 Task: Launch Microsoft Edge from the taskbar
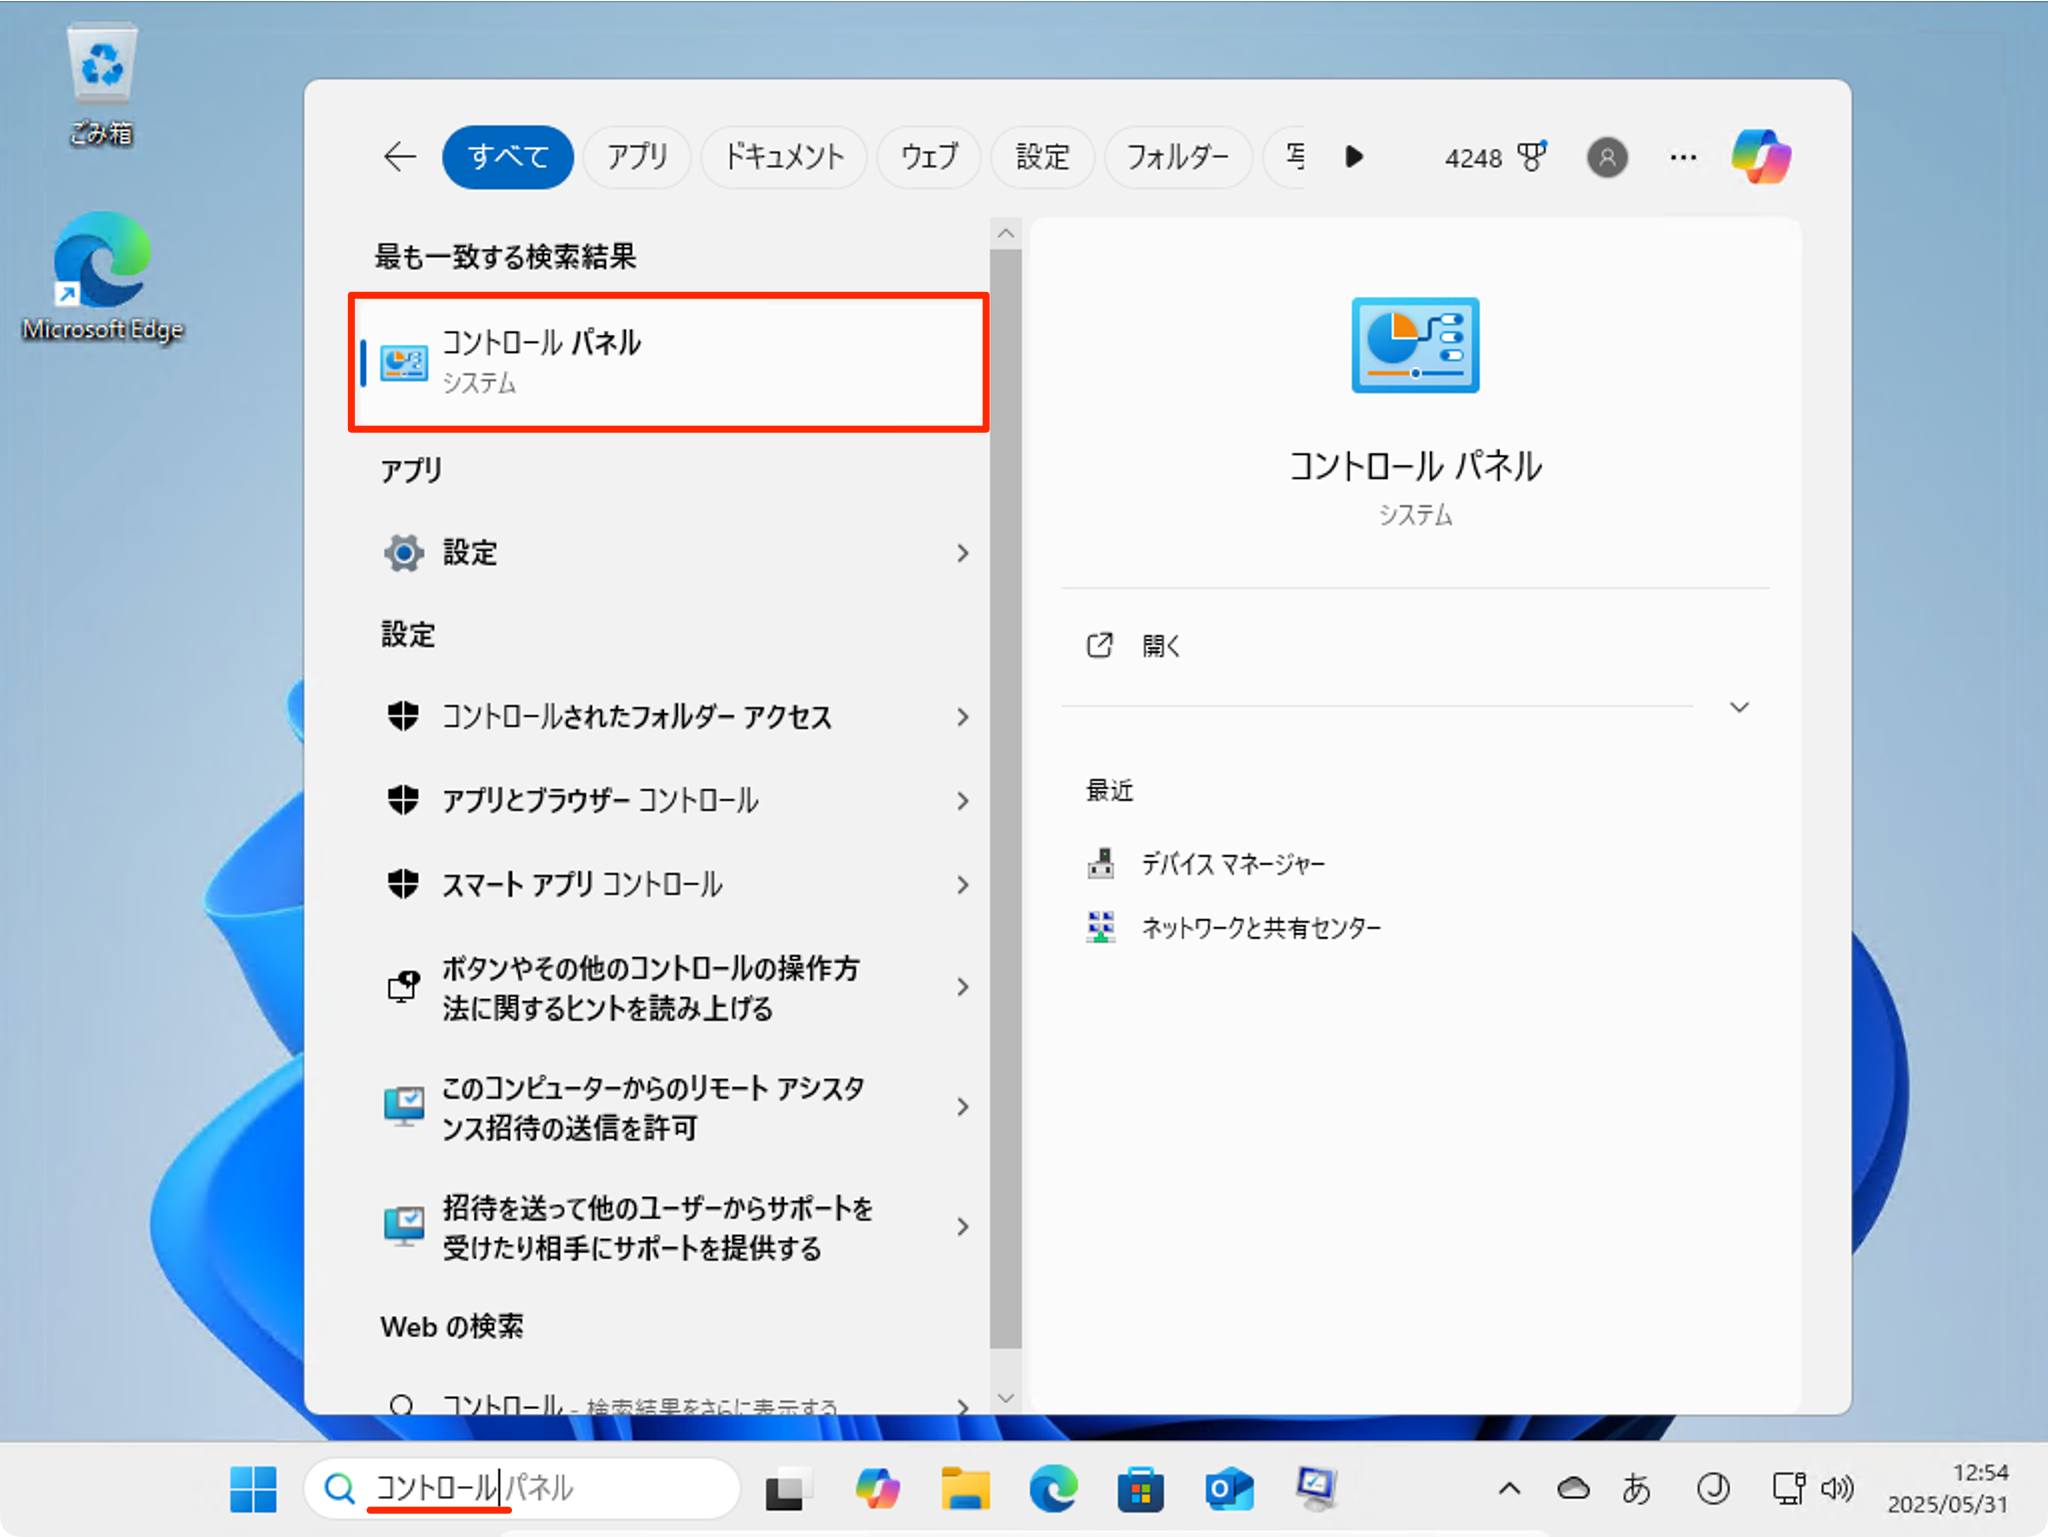pyautogui.click(x=1053, y=1489)
